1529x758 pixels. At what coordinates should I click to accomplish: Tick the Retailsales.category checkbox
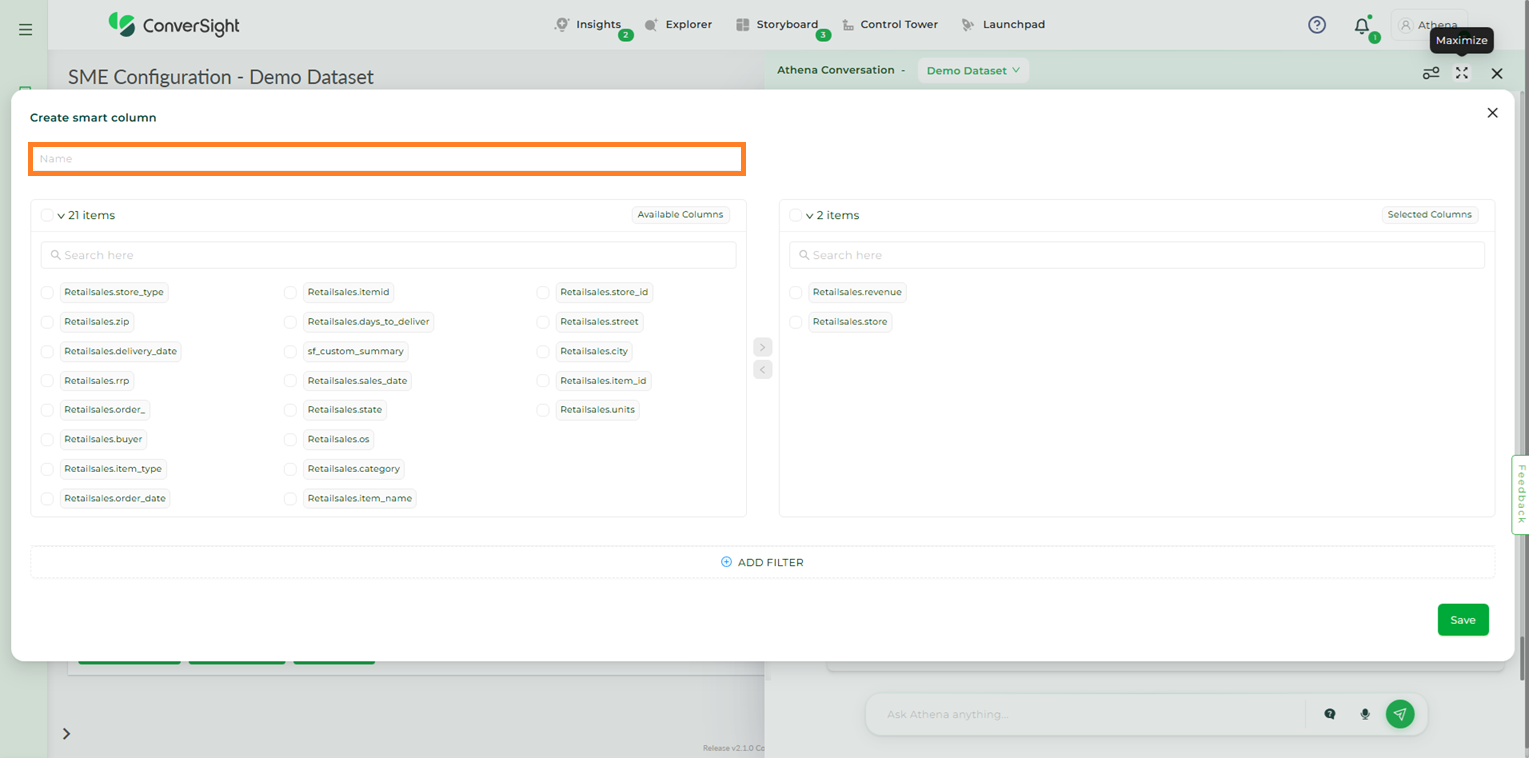290,469
